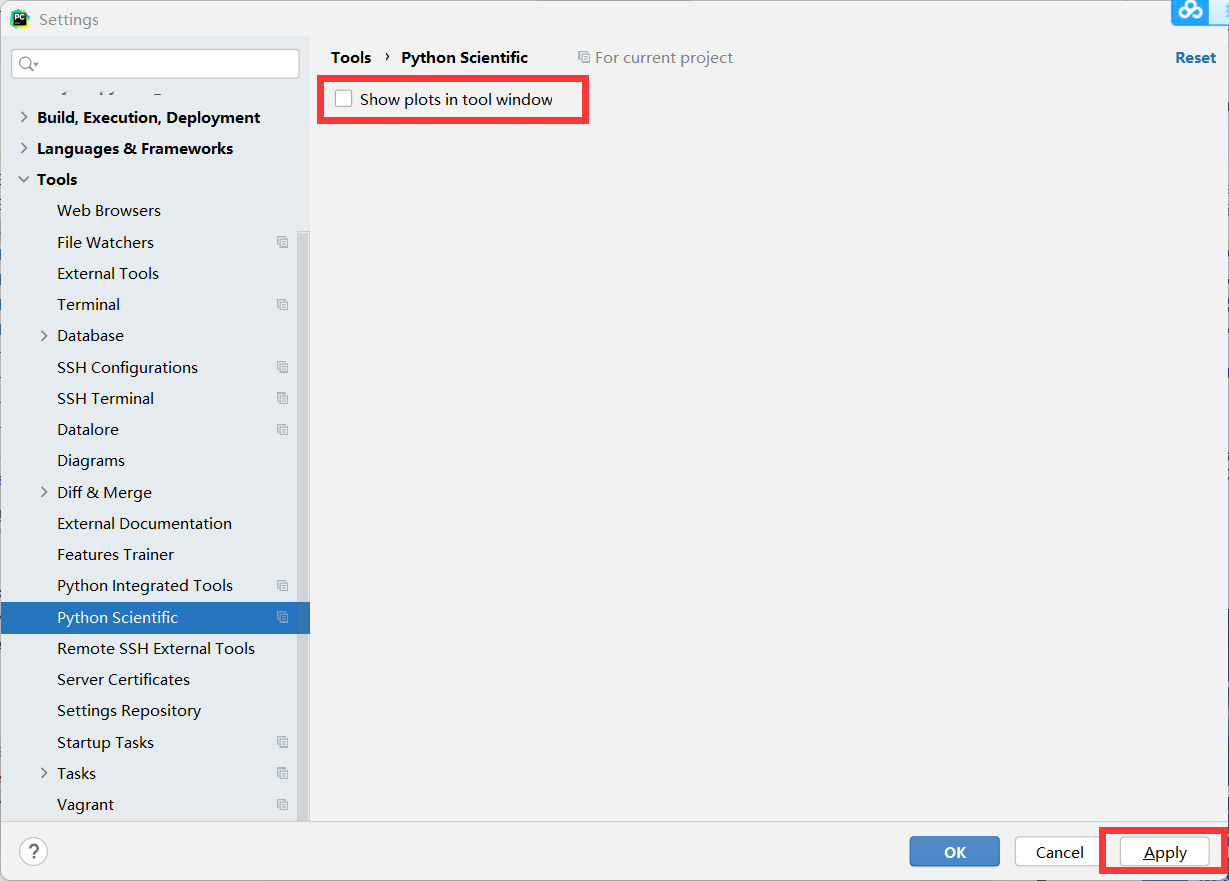
Task: Select Diagrams settings page
Action: (x=91, y=461)
